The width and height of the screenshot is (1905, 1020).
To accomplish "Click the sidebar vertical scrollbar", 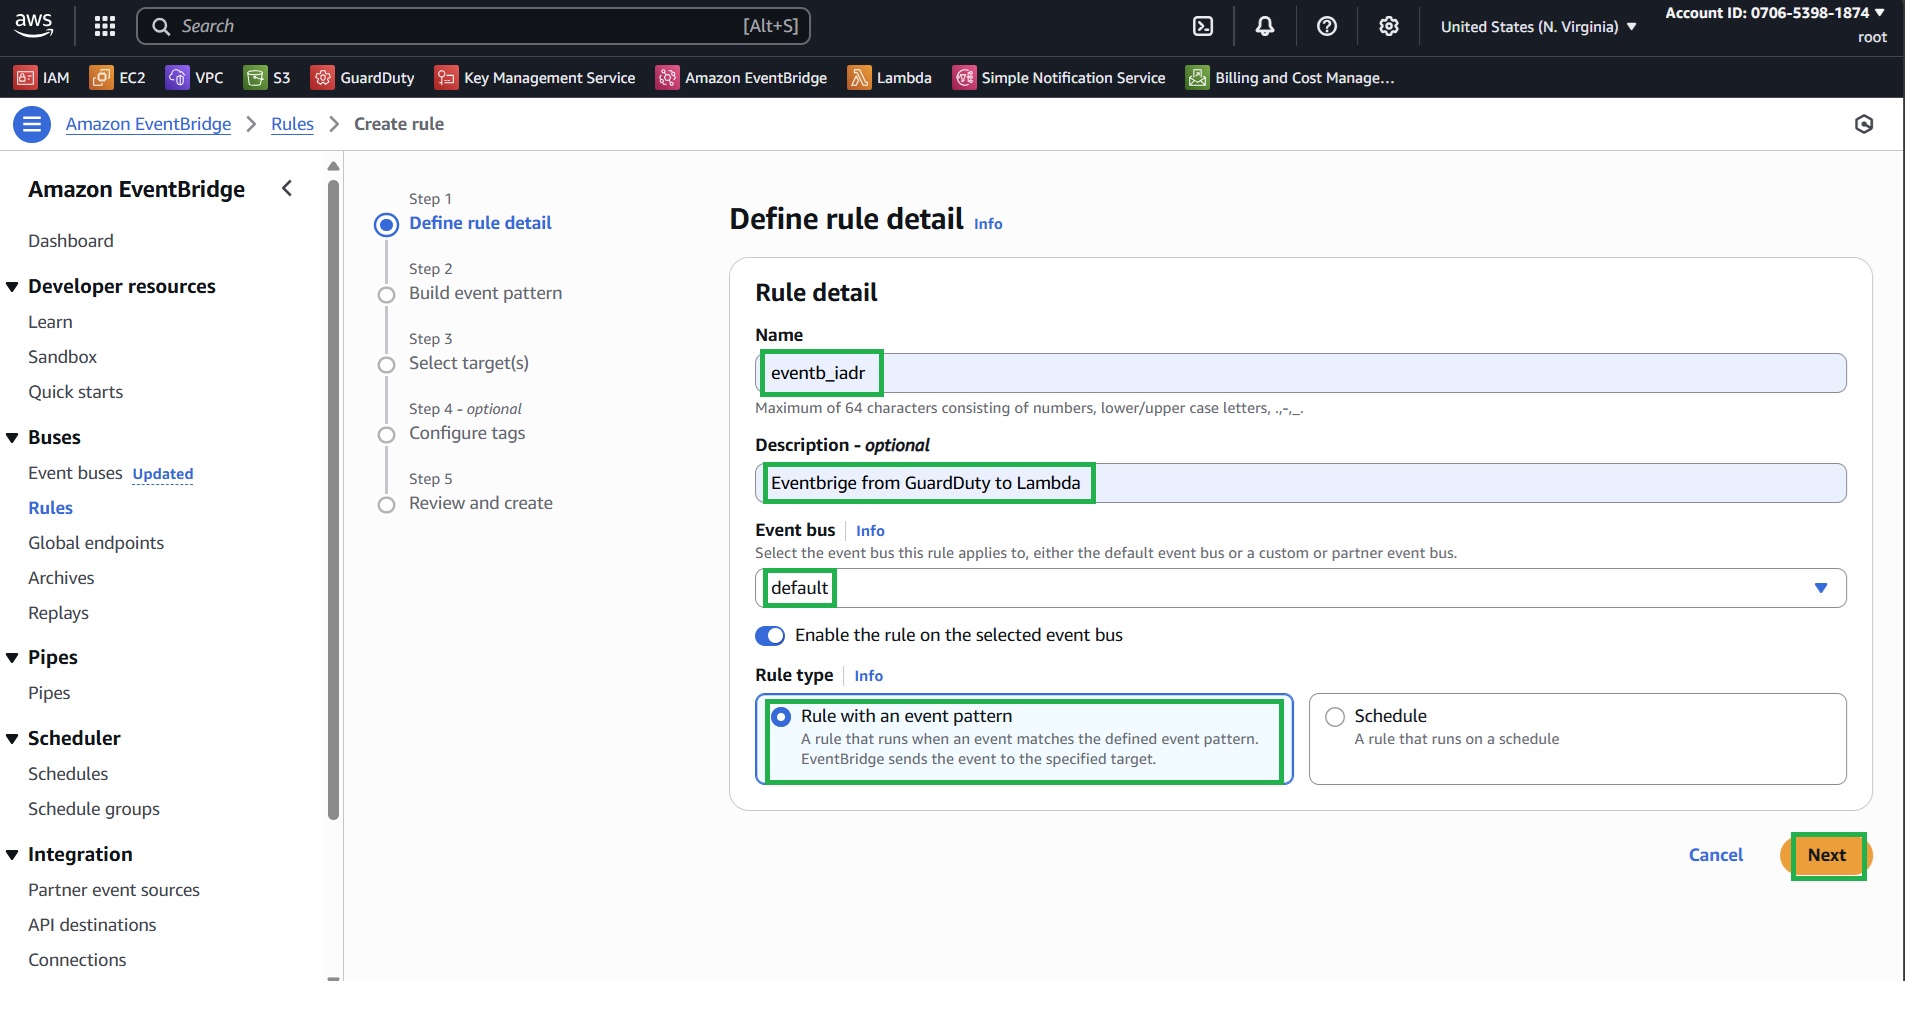I will point(334,500).
